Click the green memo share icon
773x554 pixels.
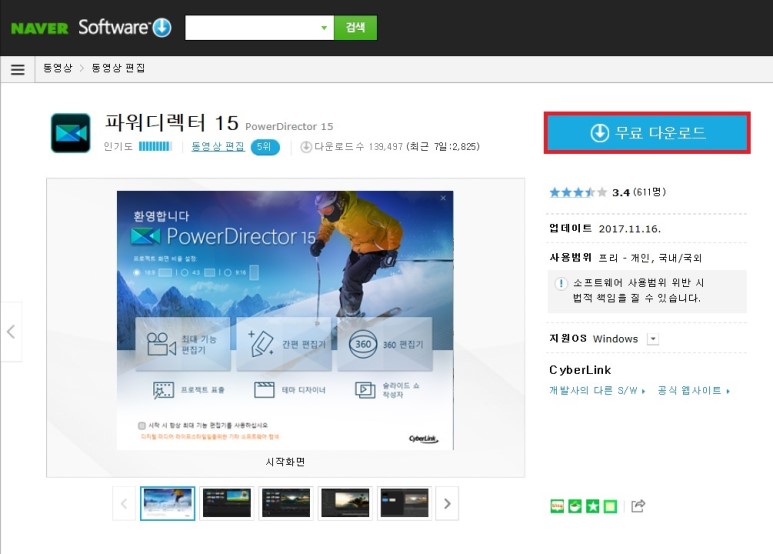coord(610,506)
